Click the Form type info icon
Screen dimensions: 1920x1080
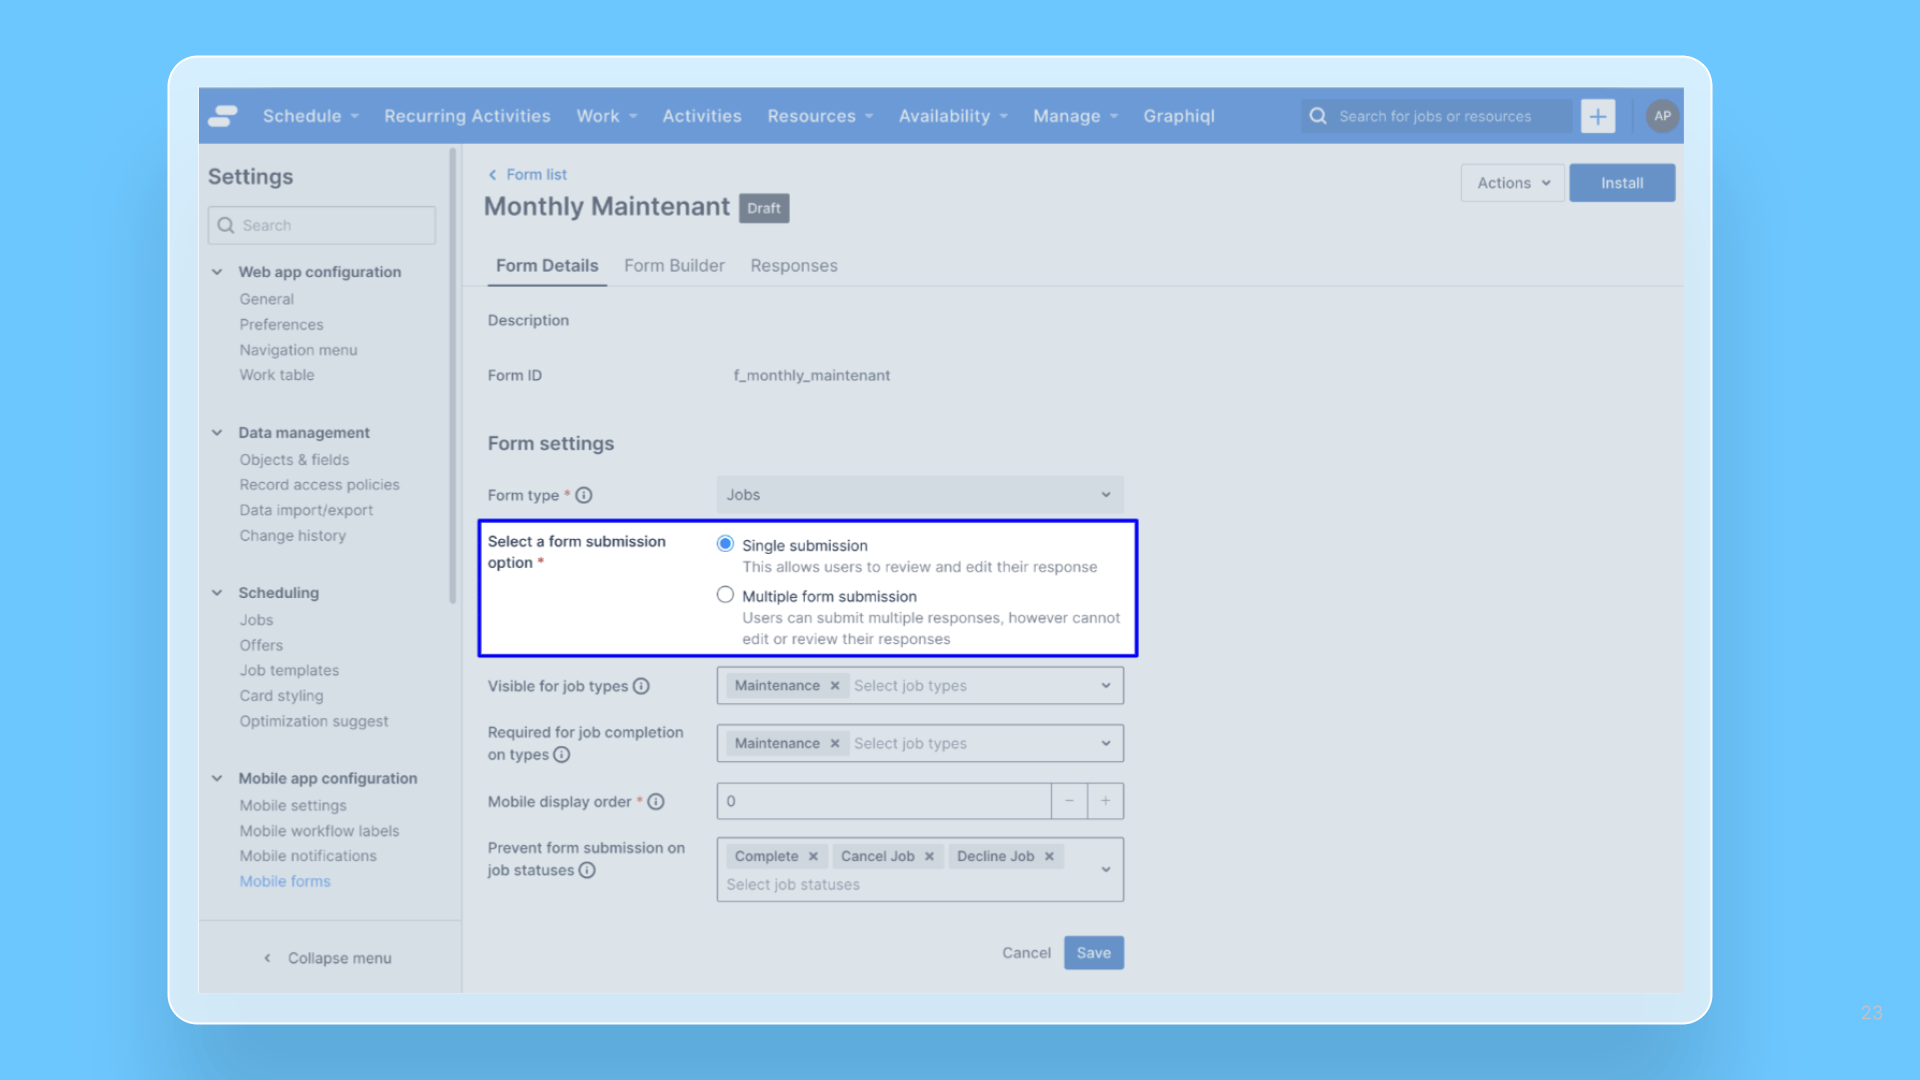tap(584, 495)
